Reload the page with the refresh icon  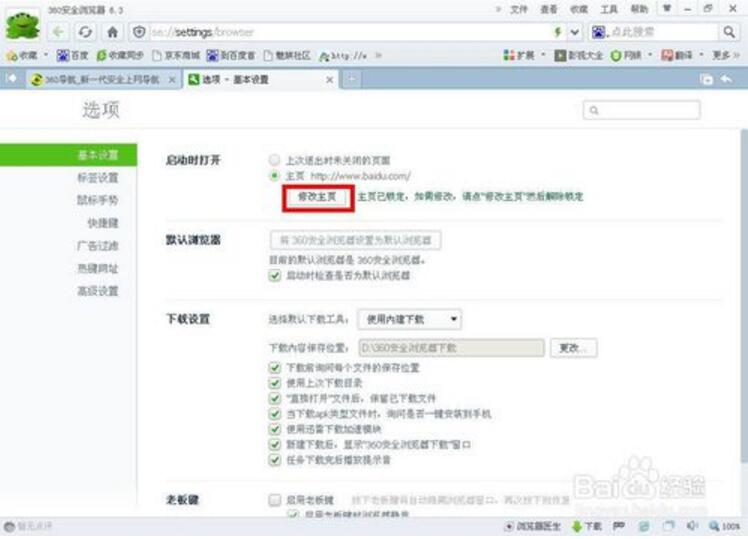[85, 32]
